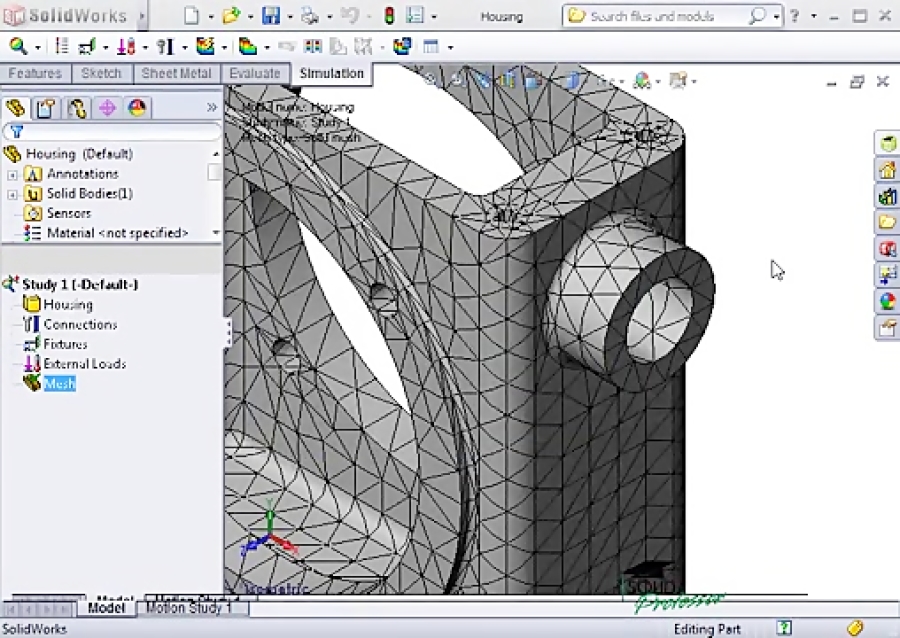Save the Housing part

[271, 16]
